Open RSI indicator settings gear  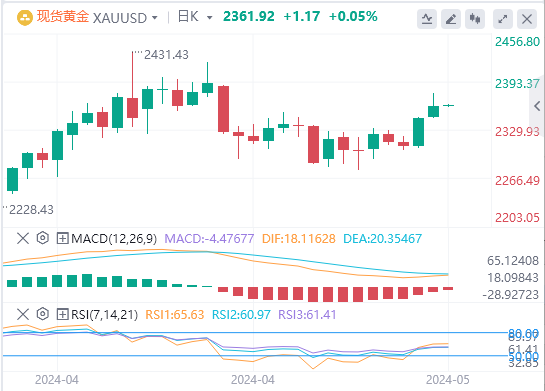43,314
